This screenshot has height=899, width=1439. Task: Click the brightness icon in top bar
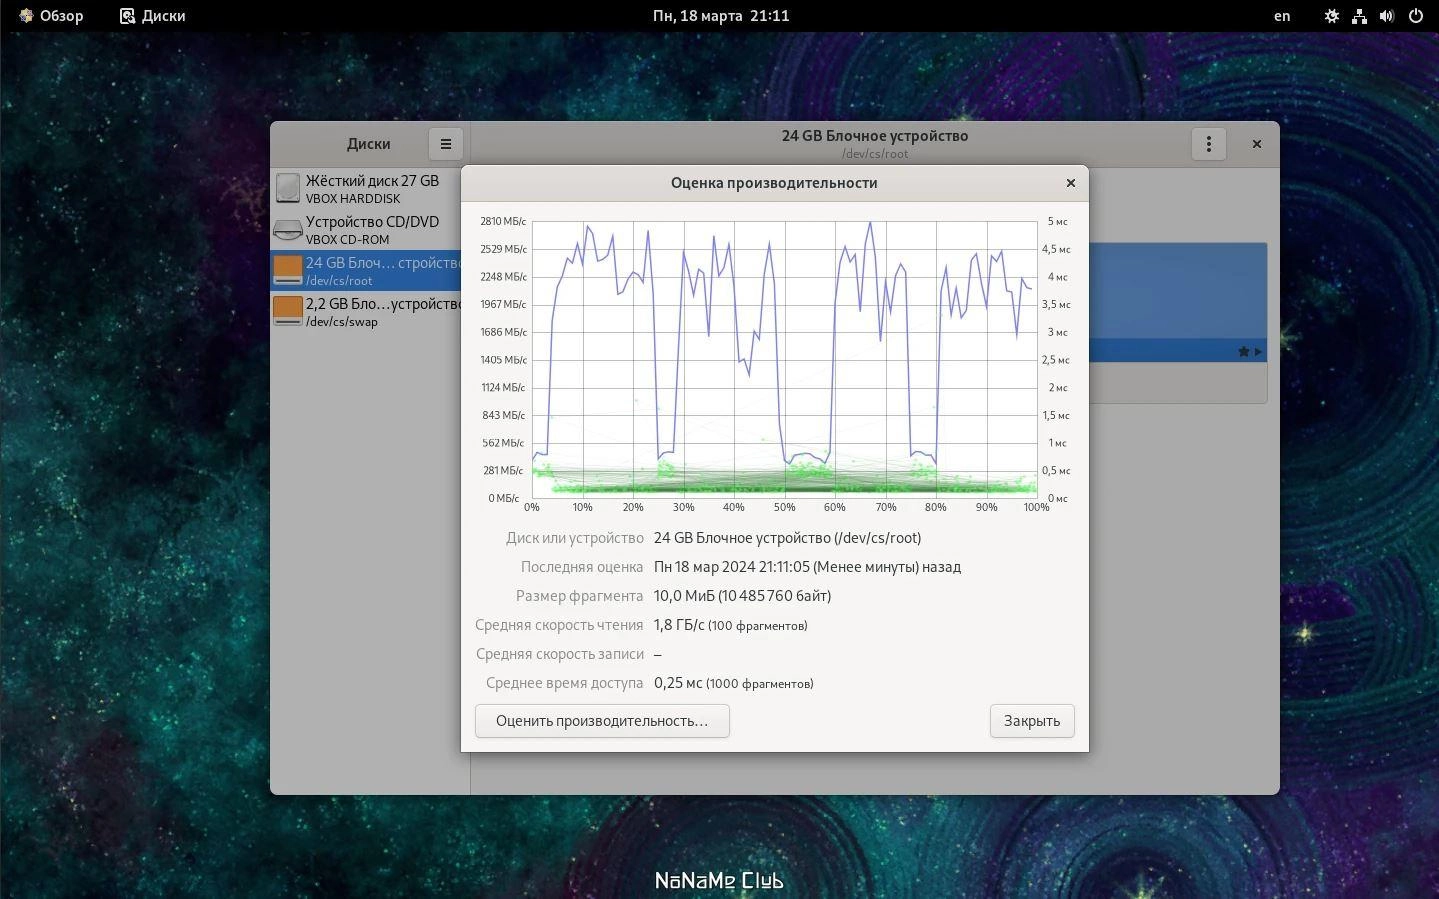[x=1332, y=16]
